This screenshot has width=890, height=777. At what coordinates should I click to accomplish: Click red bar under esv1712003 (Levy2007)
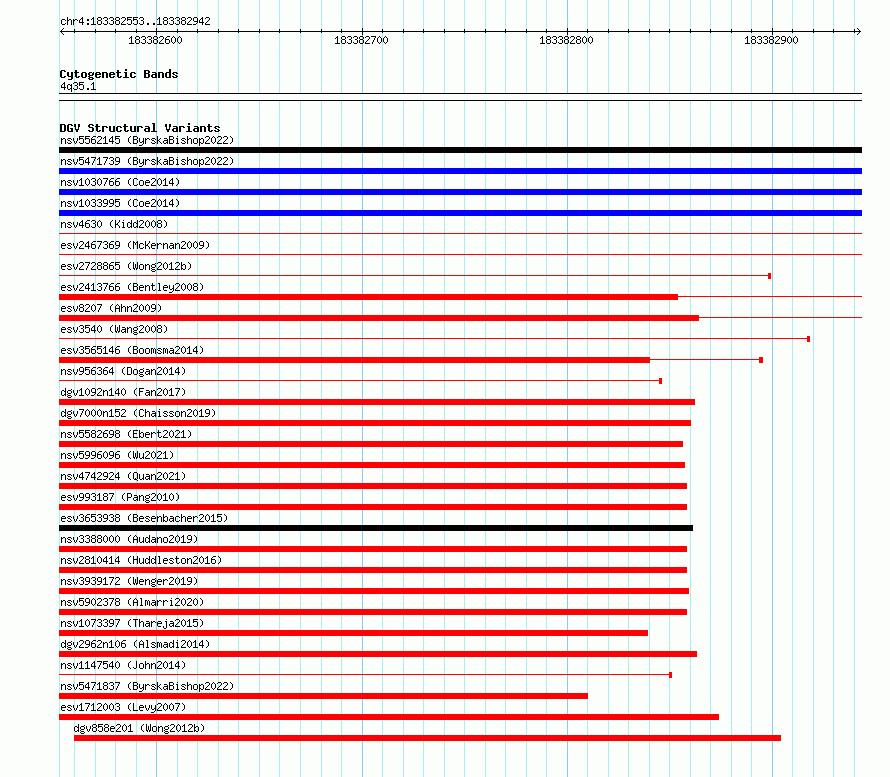(x=389, y=717)
